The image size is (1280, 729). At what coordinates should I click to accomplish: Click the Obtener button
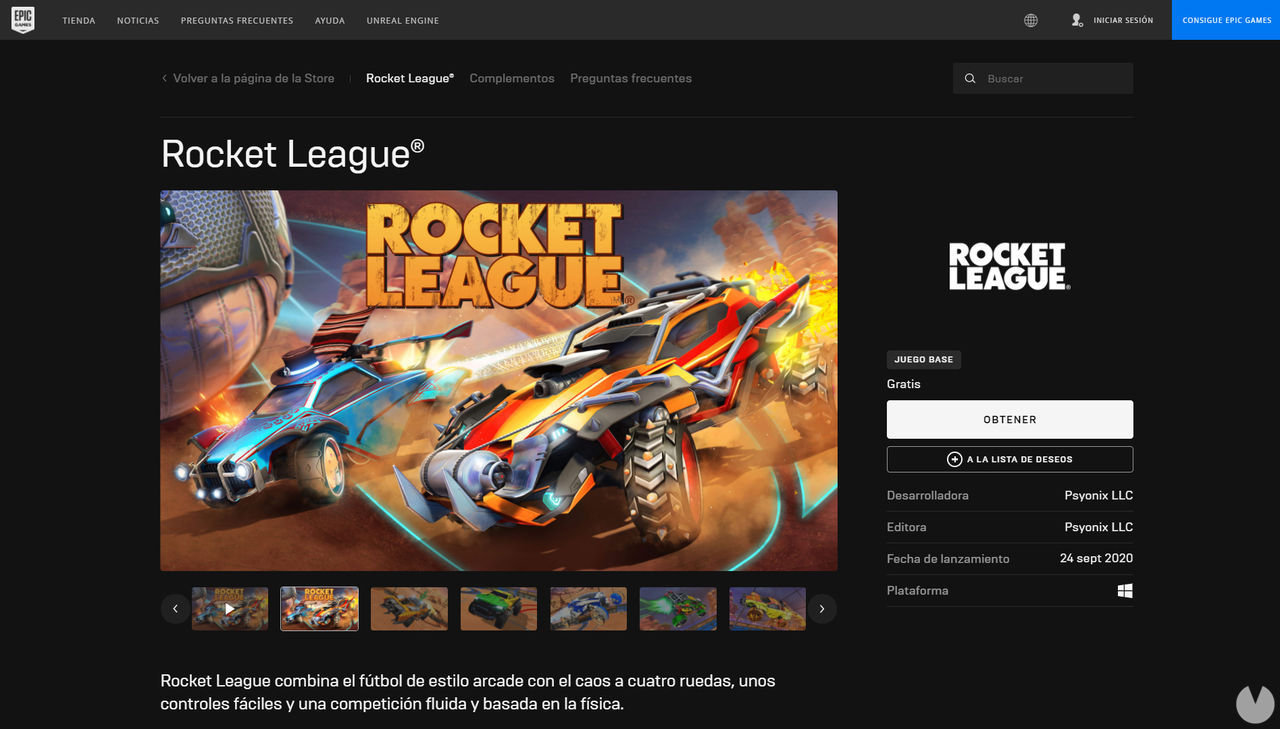[x=1010, y=420]
